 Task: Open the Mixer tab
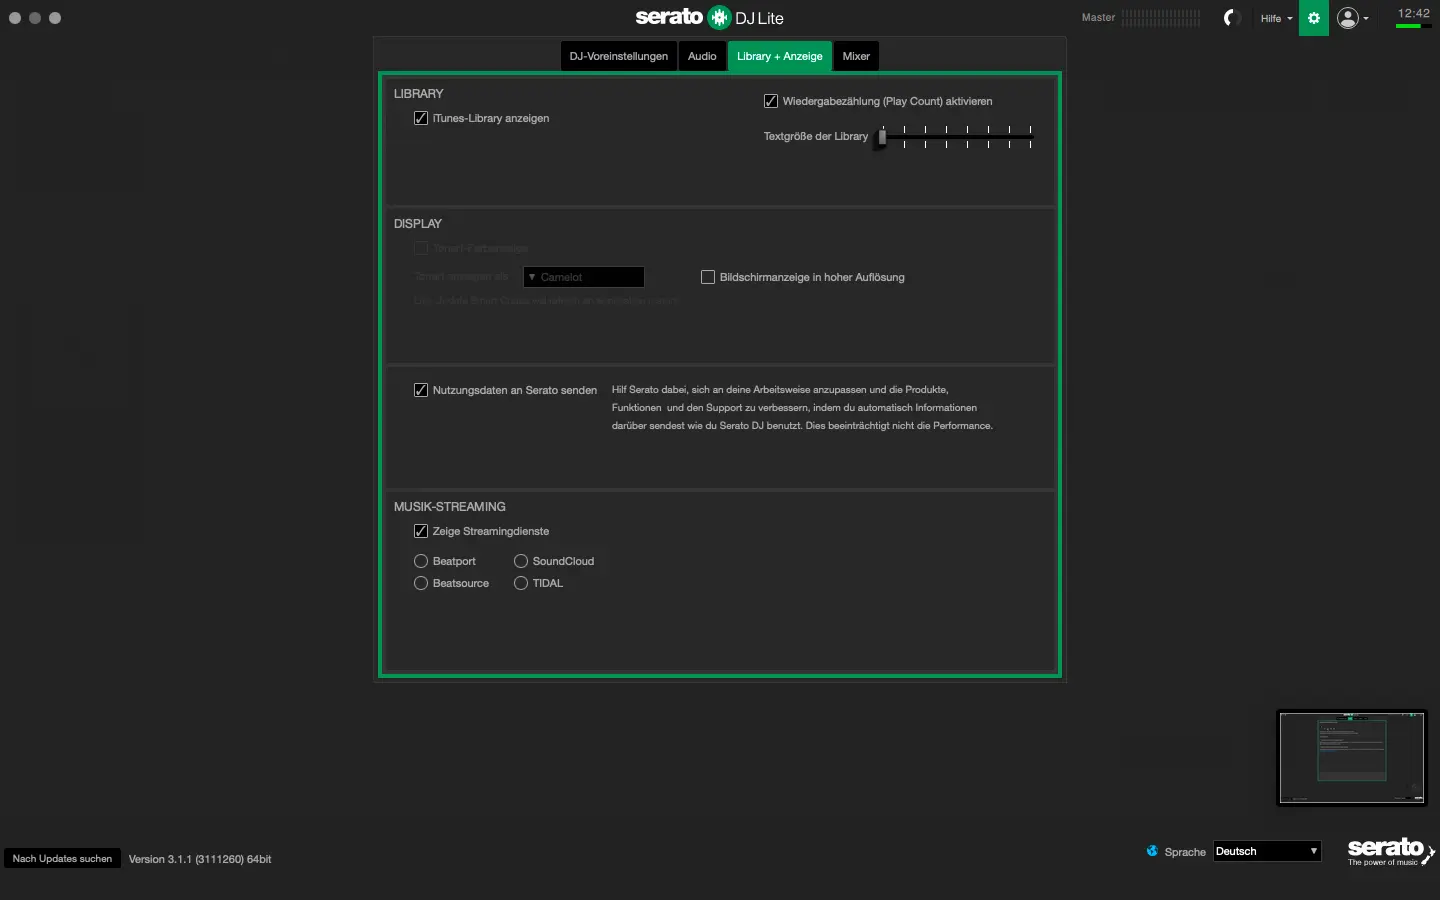[856, 56]
